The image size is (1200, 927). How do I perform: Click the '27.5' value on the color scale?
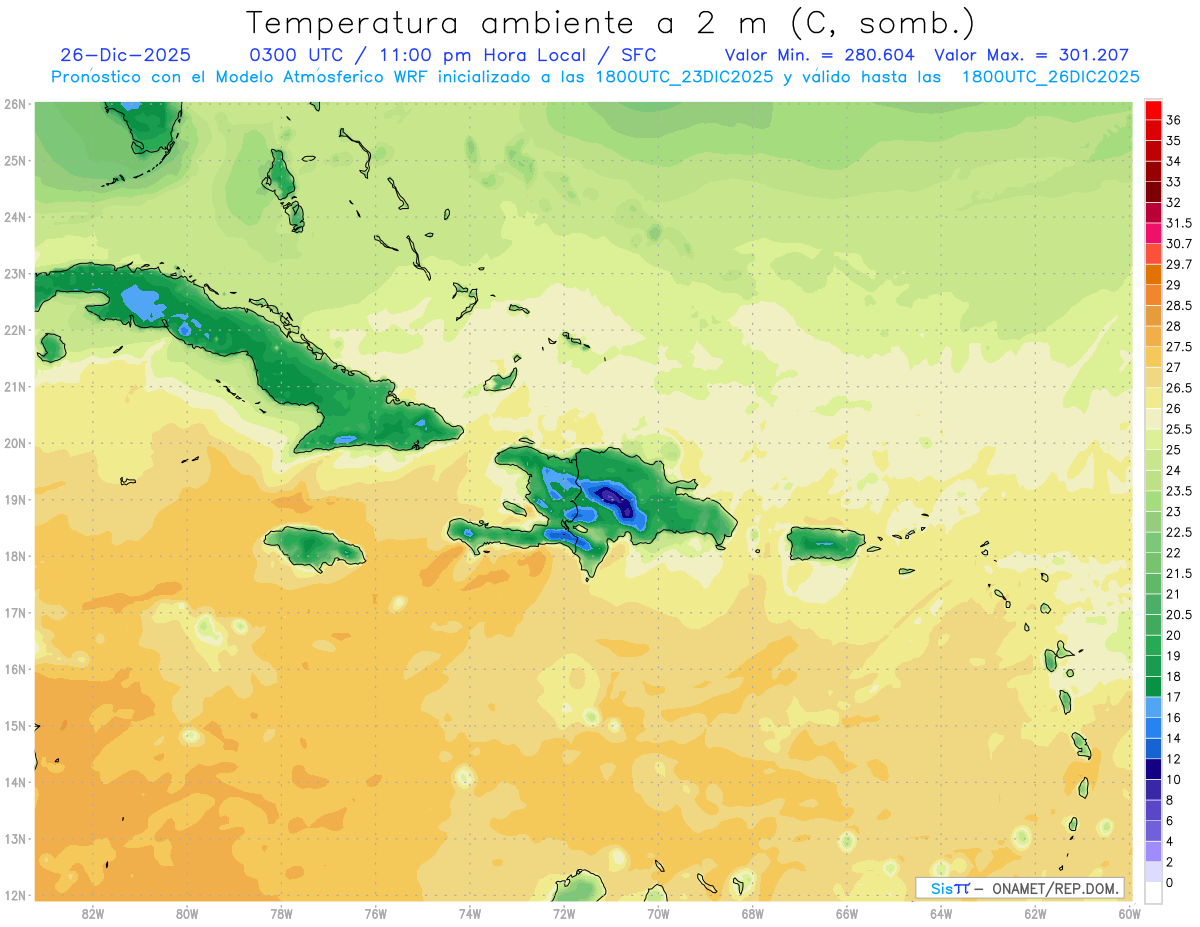pyautogui.click(x=1179, y=347)
